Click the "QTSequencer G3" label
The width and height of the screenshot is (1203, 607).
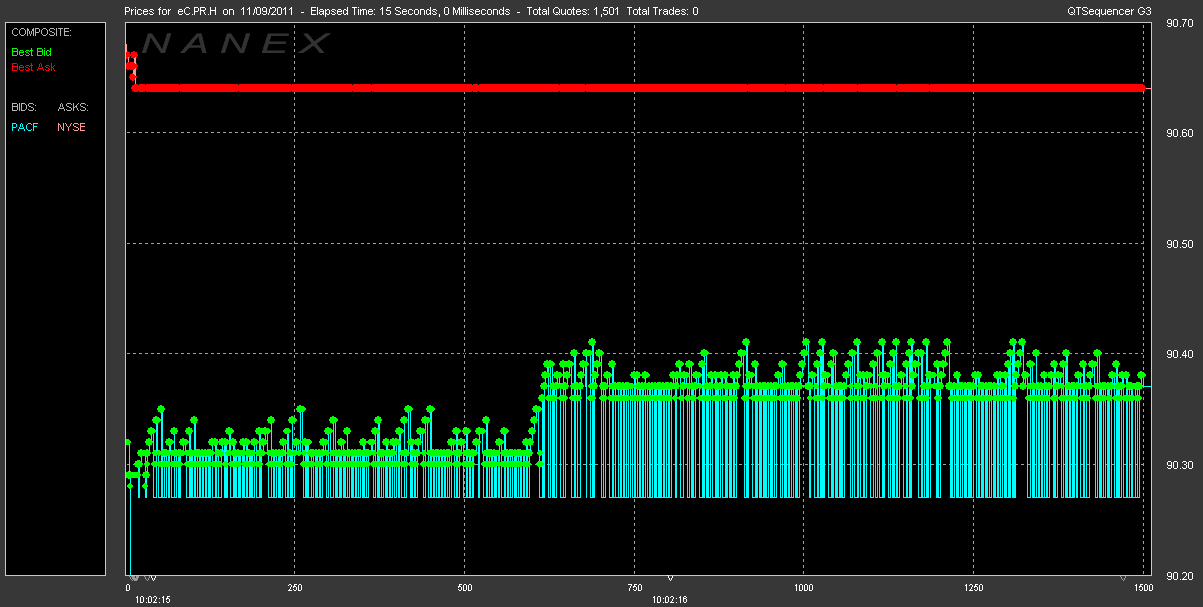pyautogui.click(x=1109, y=10)
